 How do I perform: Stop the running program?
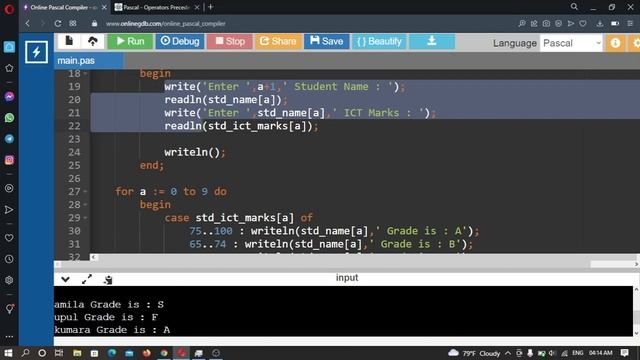(x=230, y=41)
